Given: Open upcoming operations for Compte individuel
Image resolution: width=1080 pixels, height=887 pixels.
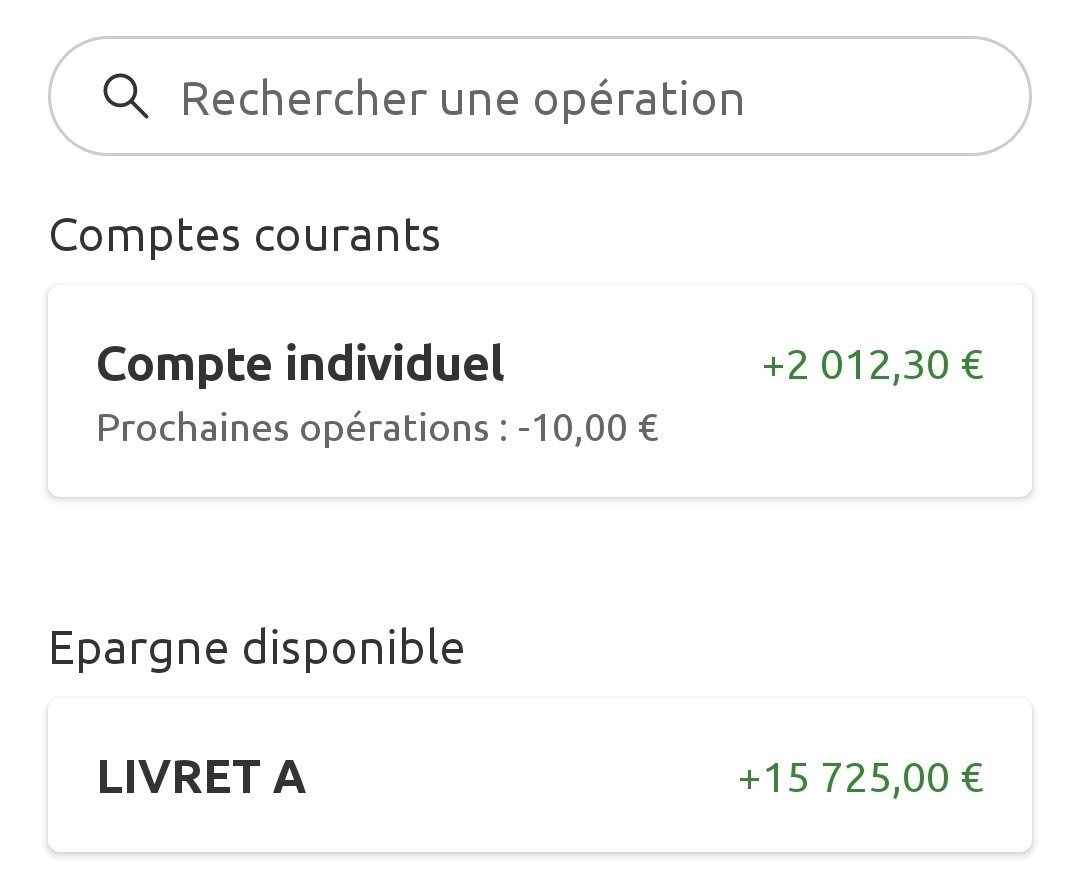Looking at the screenshot, I should 377,427.
